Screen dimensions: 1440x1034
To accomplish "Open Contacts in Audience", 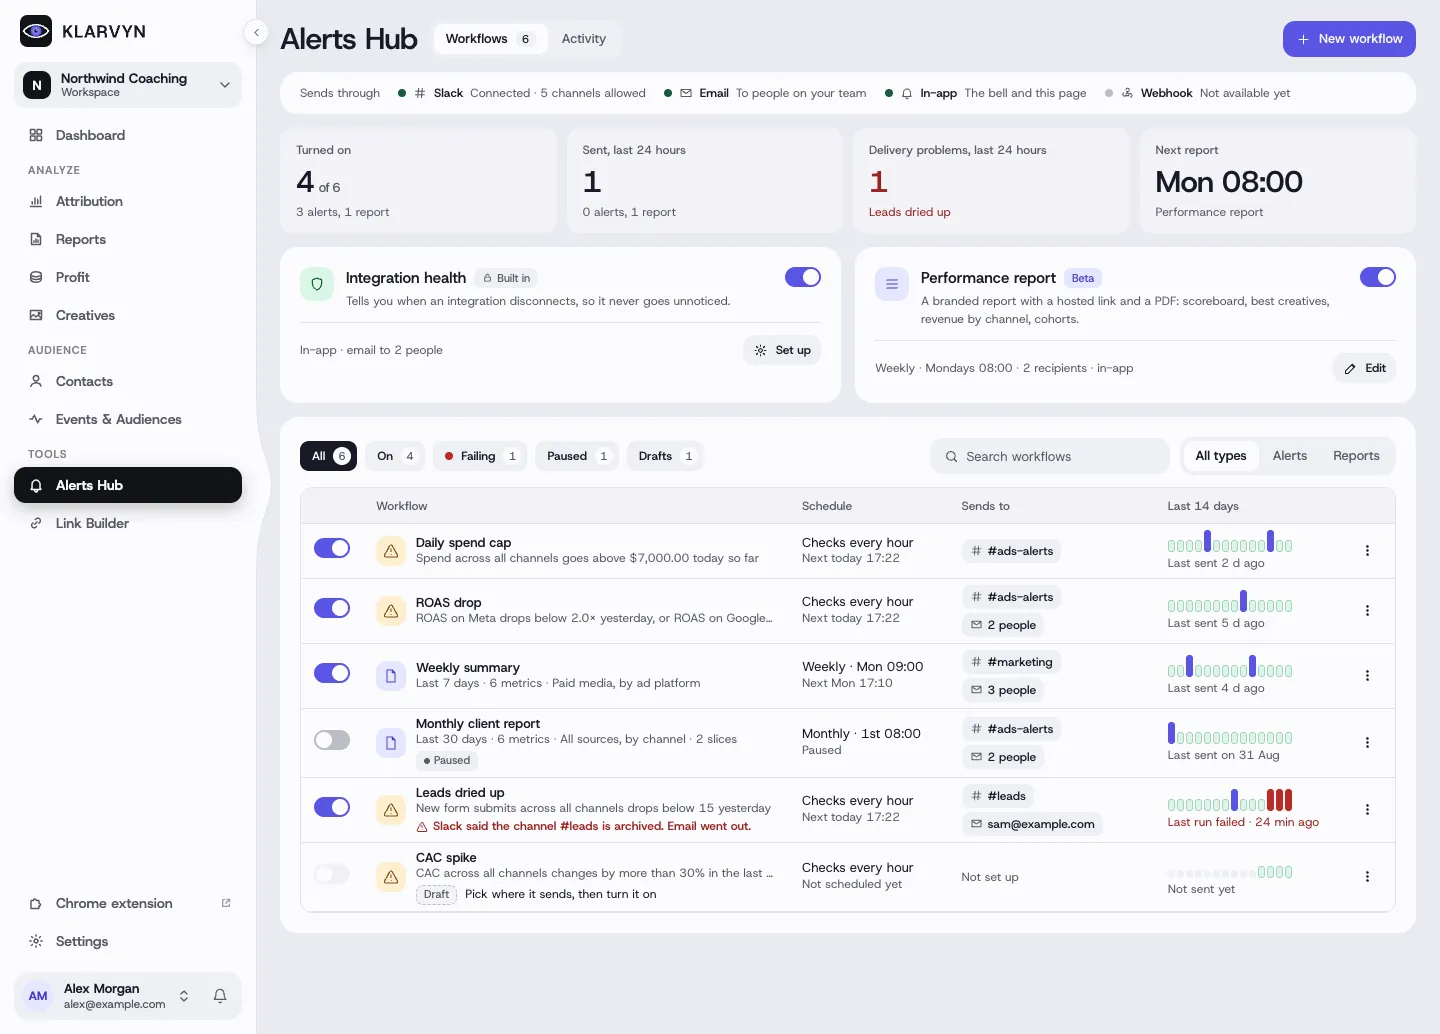I will (x=128, y=381).
